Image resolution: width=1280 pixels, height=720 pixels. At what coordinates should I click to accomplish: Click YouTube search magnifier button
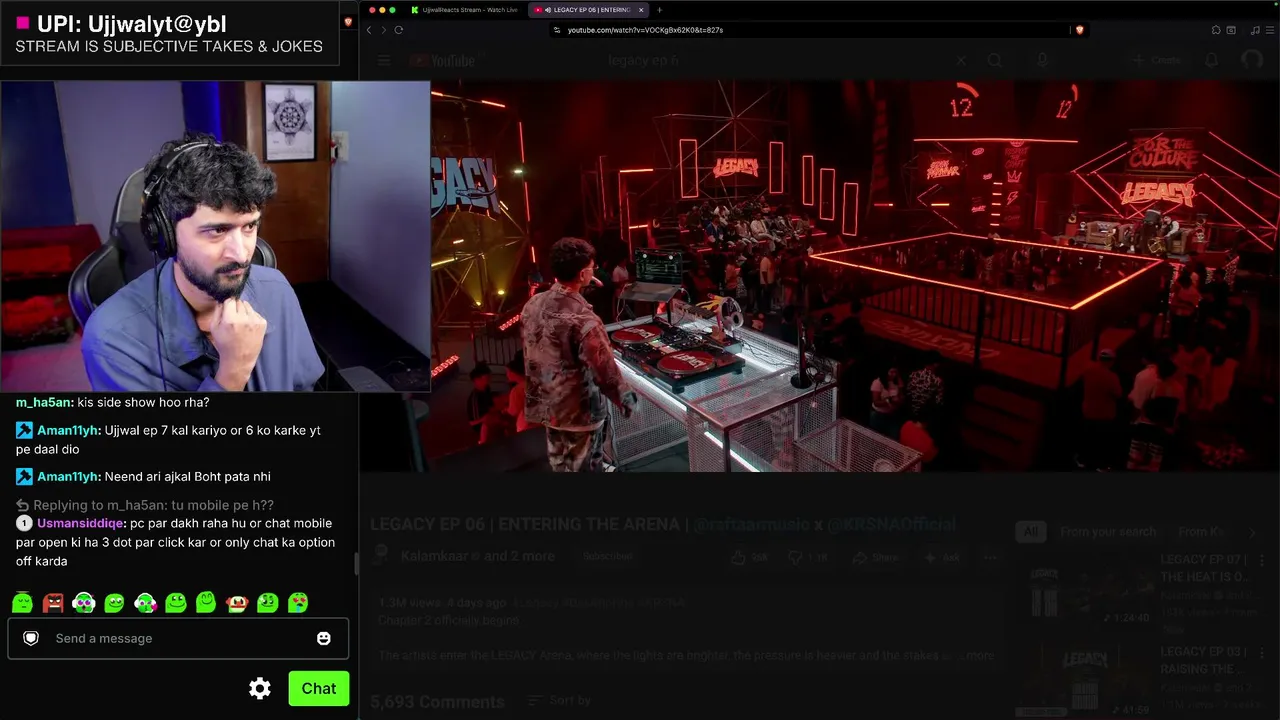(995, 60)
